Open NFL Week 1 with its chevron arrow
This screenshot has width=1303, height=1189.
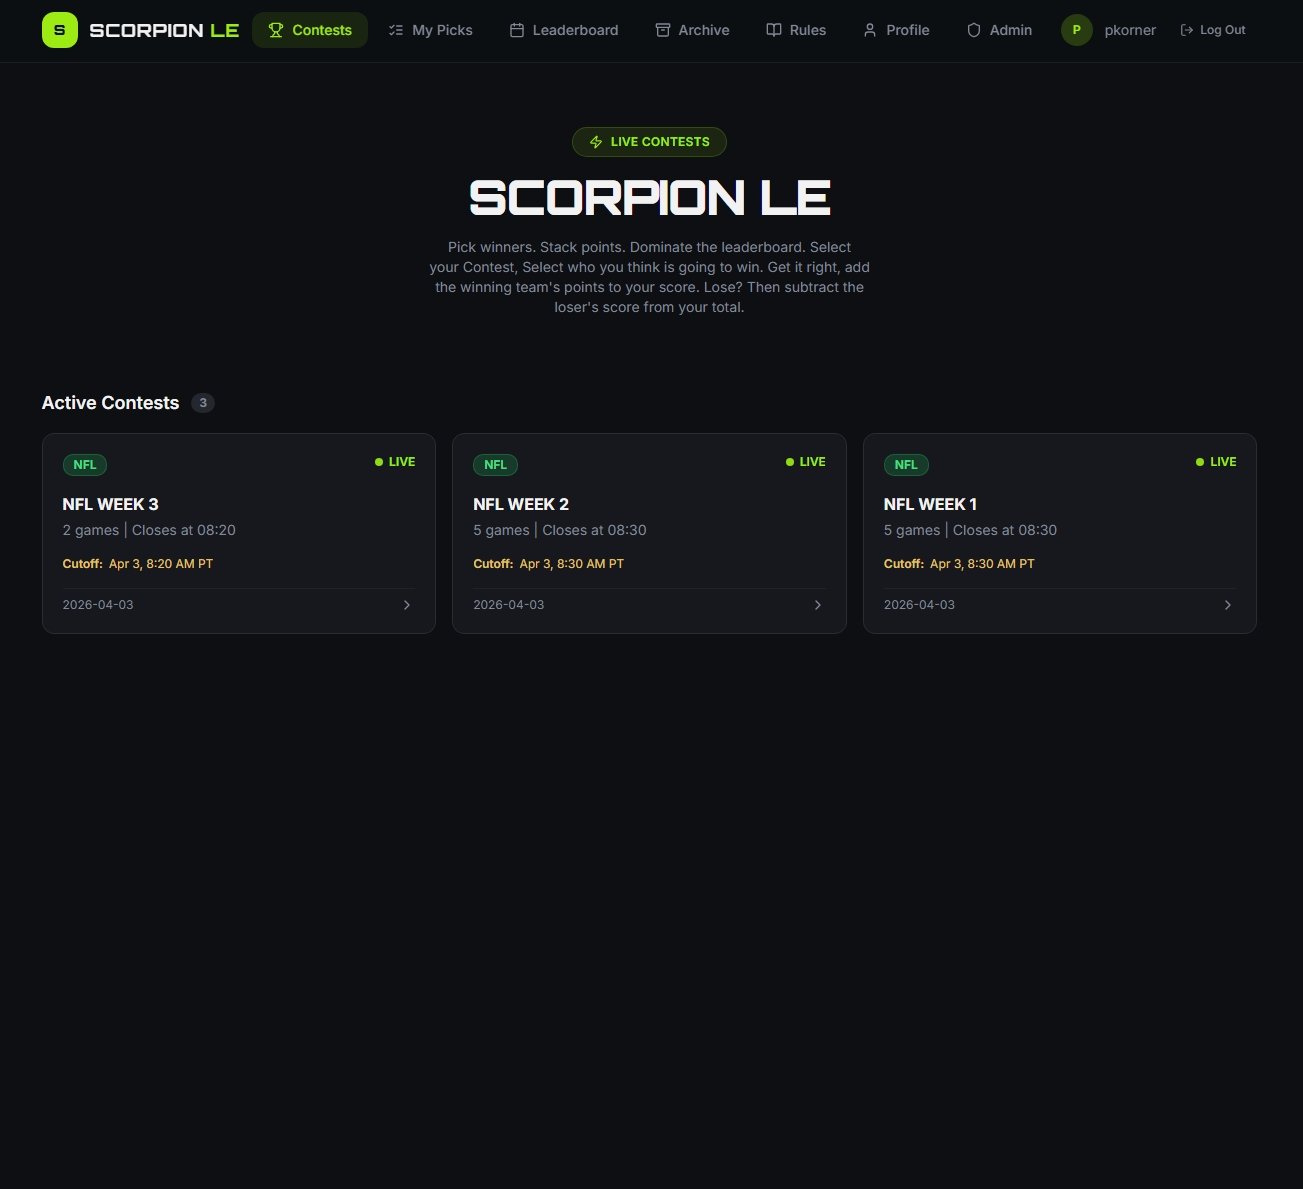point(1228,605)
